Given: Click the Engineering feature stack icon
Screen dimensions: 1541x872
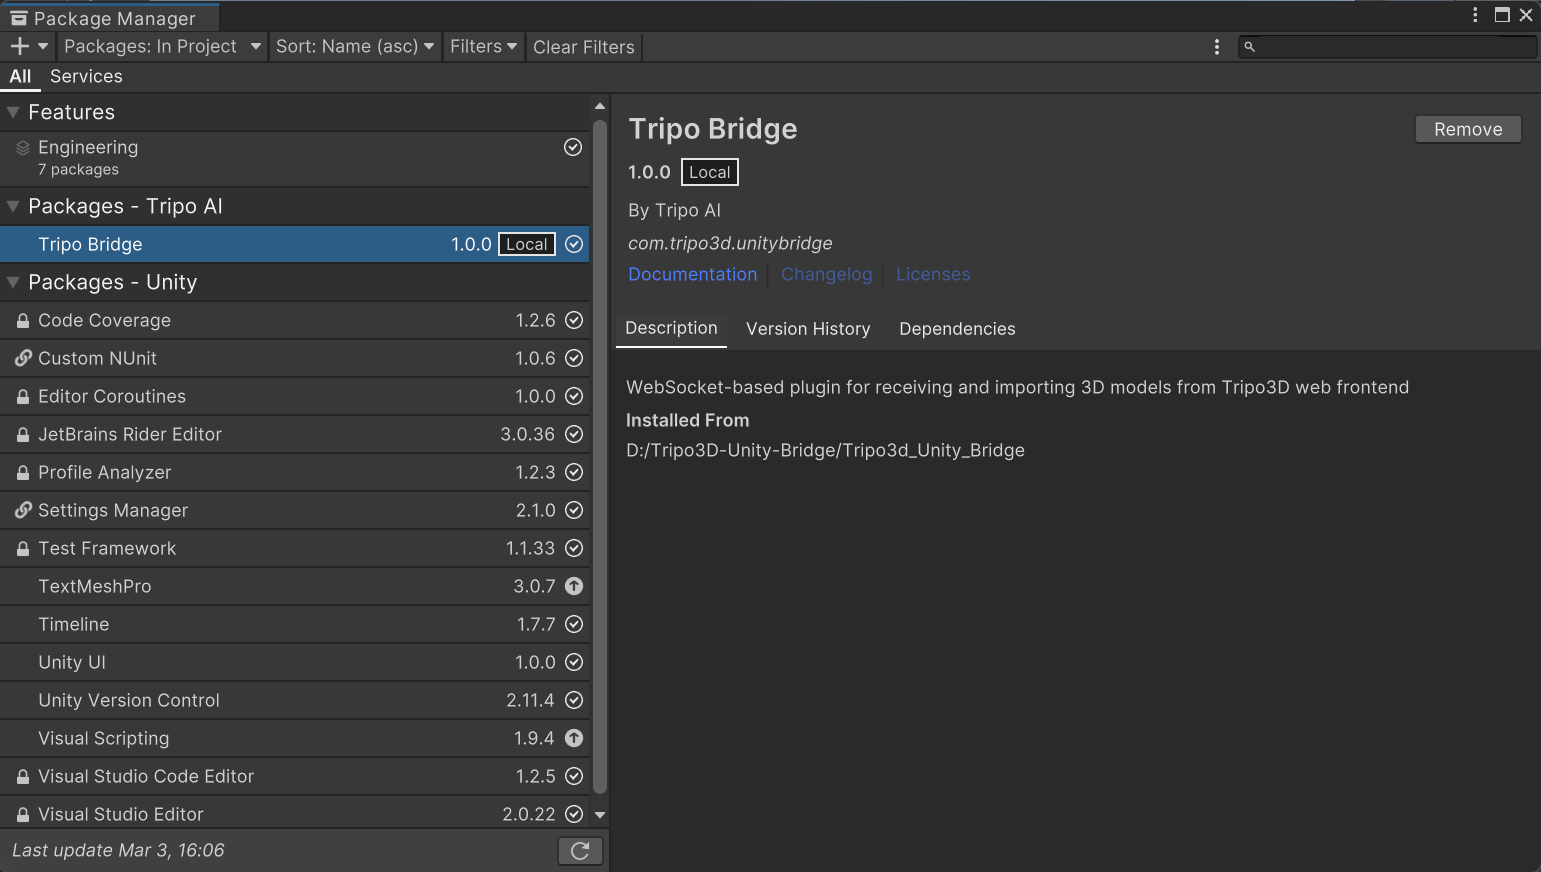Looking at the screenshot, I should 23,148.
